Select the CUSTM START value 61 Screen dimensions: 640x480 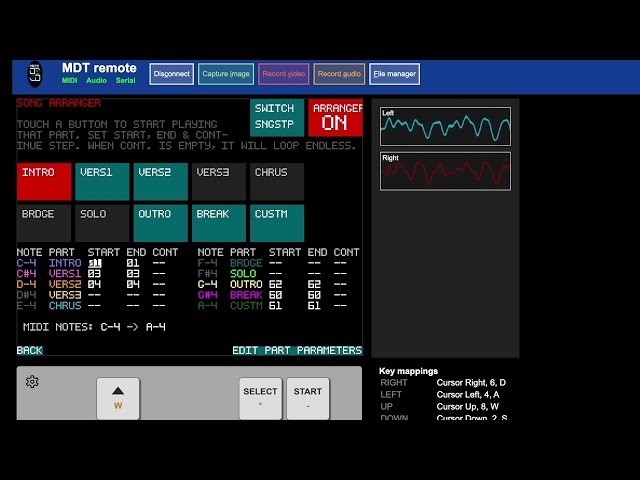276,306
